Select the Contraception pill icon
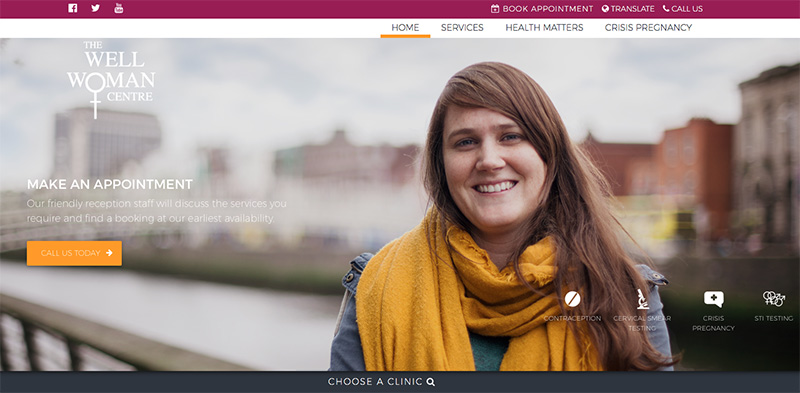This screenshot has height=393, width=800. click(572, 299)
